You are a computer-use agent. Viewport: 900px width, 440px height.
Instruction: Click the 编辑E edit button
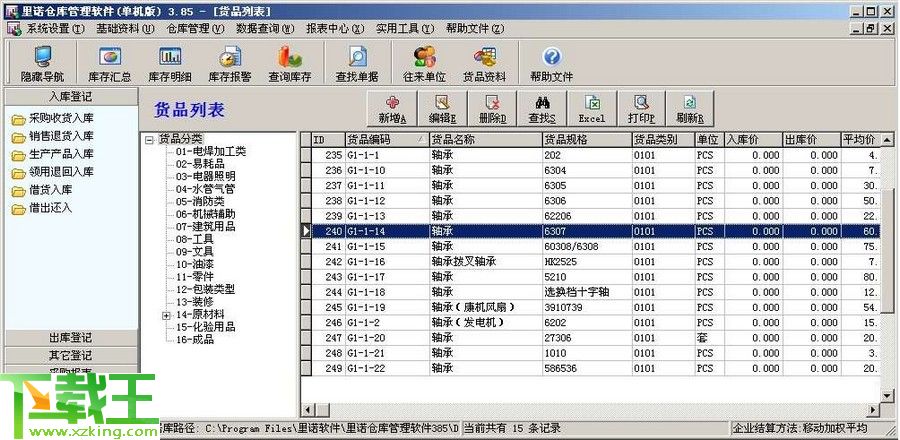[x=443, y=109]
